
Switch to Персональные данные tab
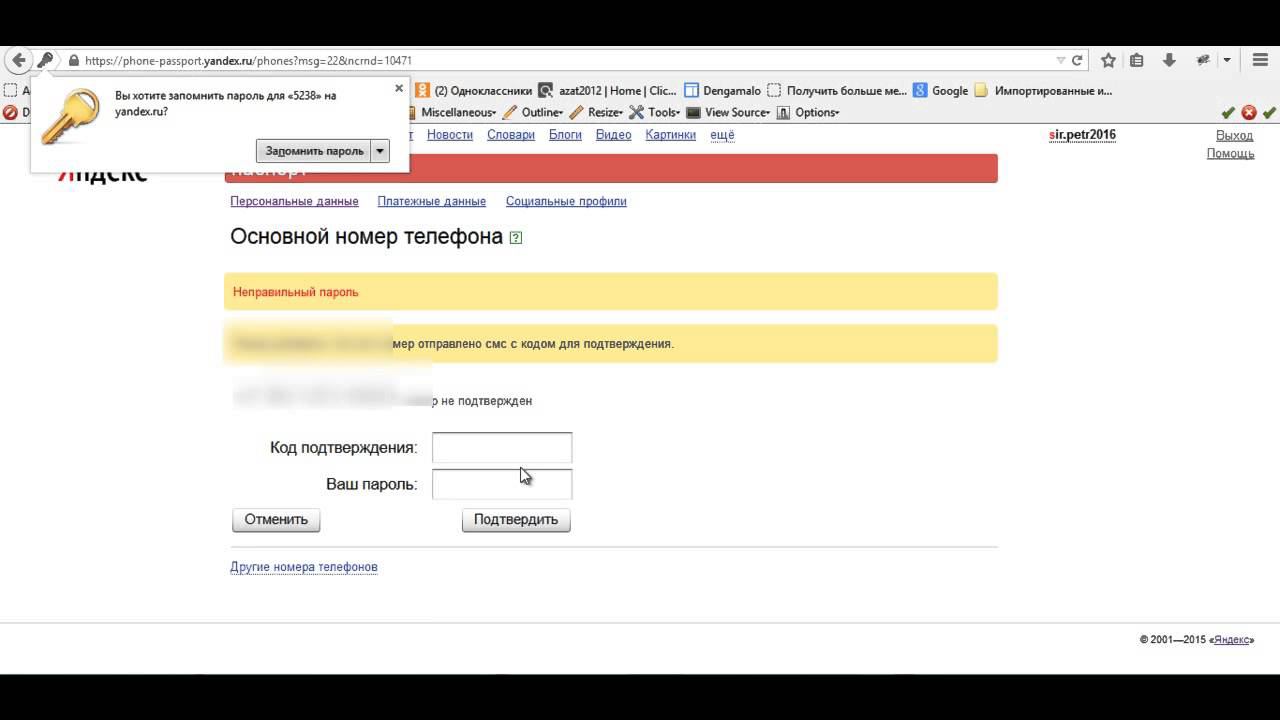point(294,201)
